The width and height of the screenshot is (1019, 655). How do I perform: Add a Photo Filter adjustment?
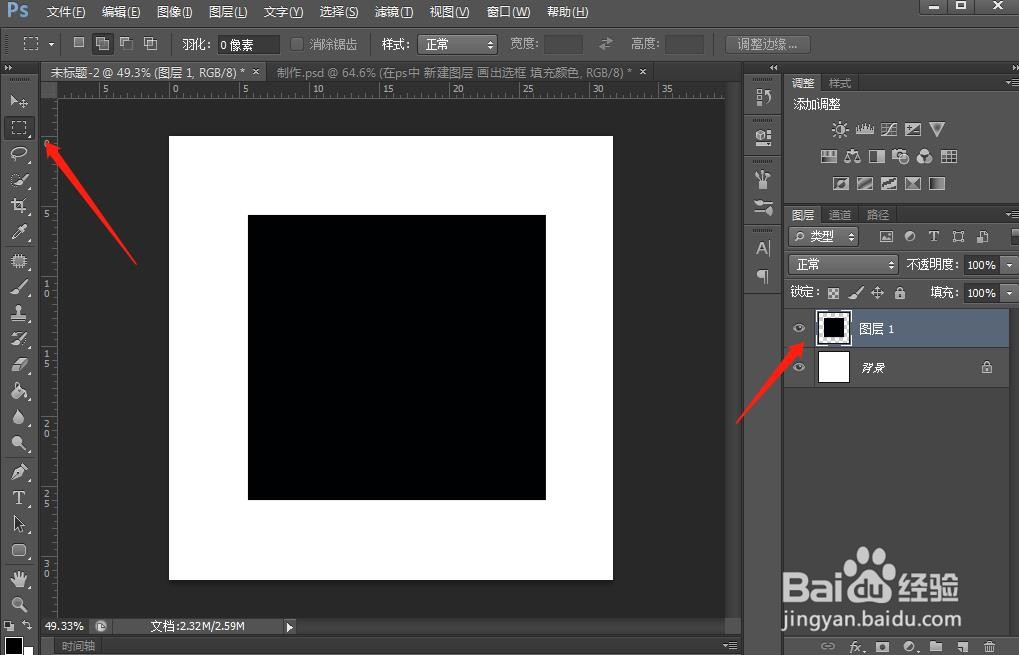tap(900, 157)
